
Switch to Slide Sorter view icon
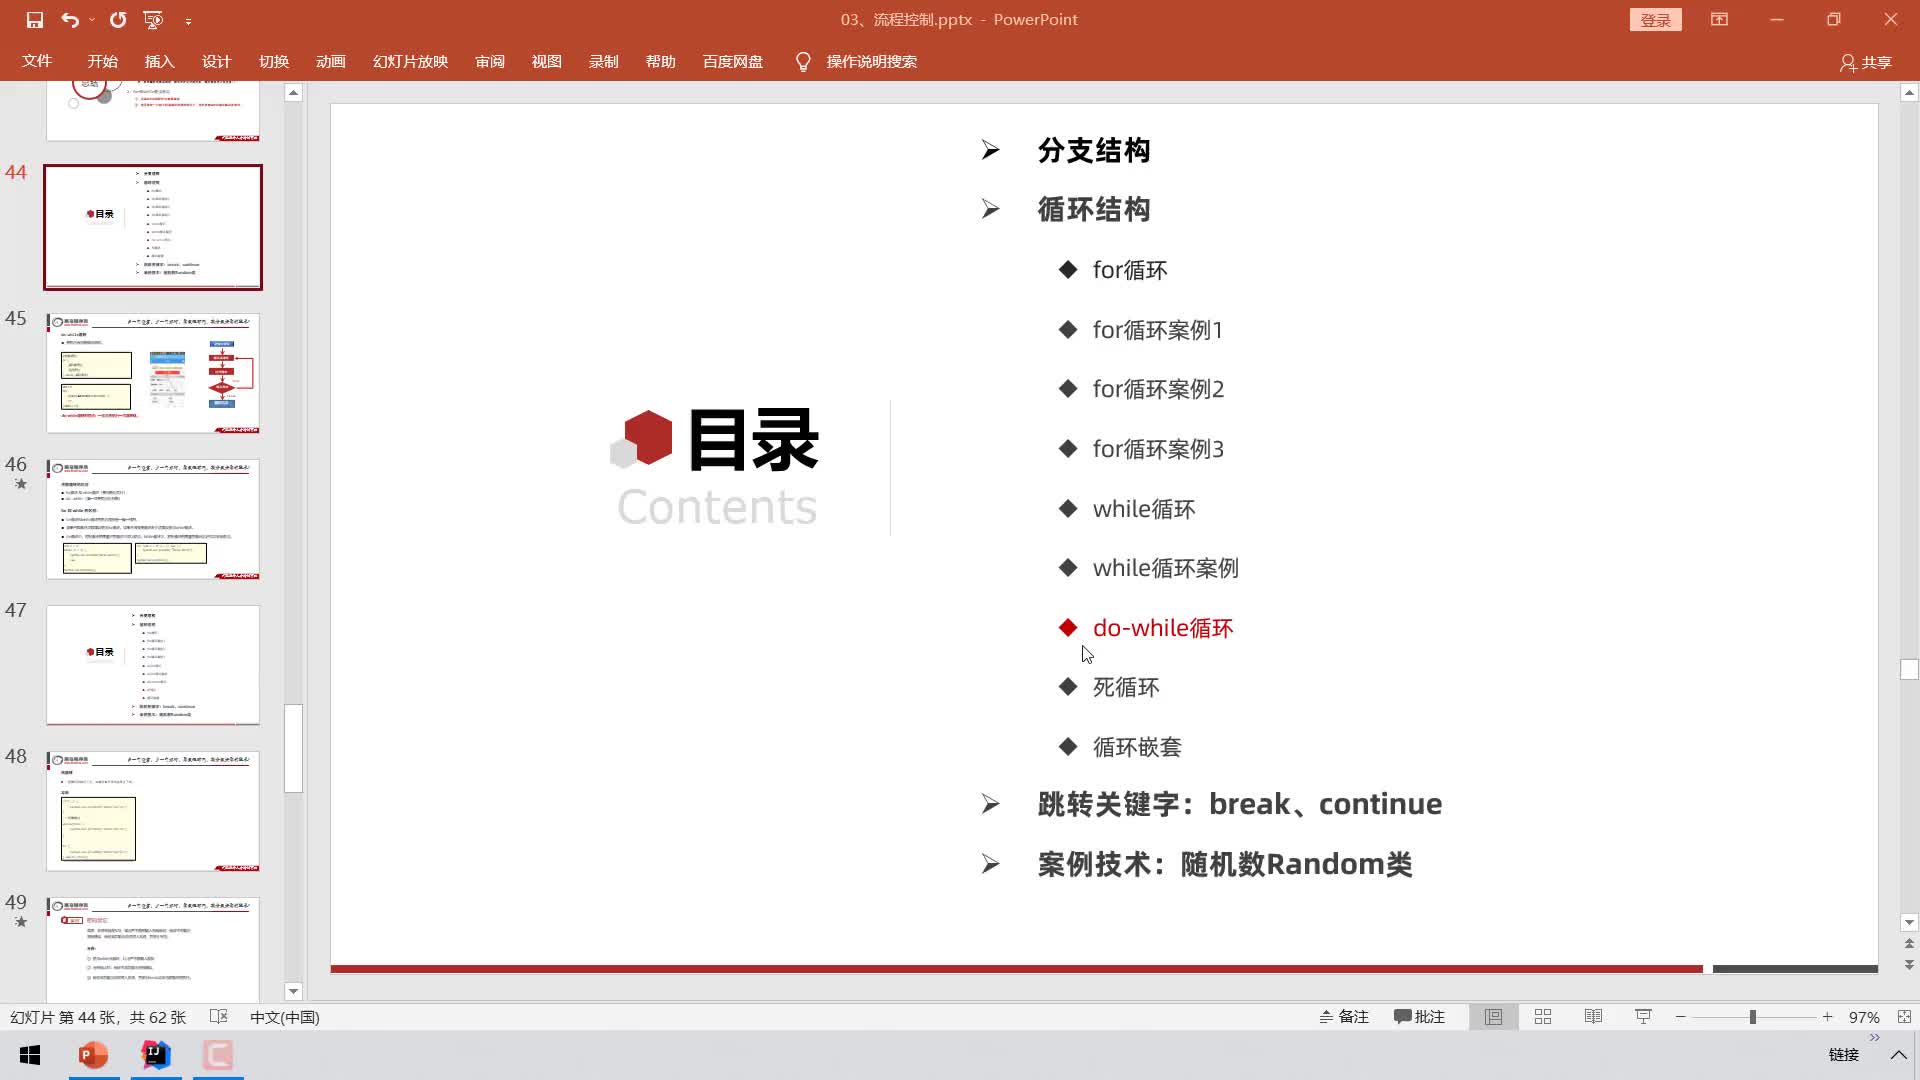pos(1543,1017)
